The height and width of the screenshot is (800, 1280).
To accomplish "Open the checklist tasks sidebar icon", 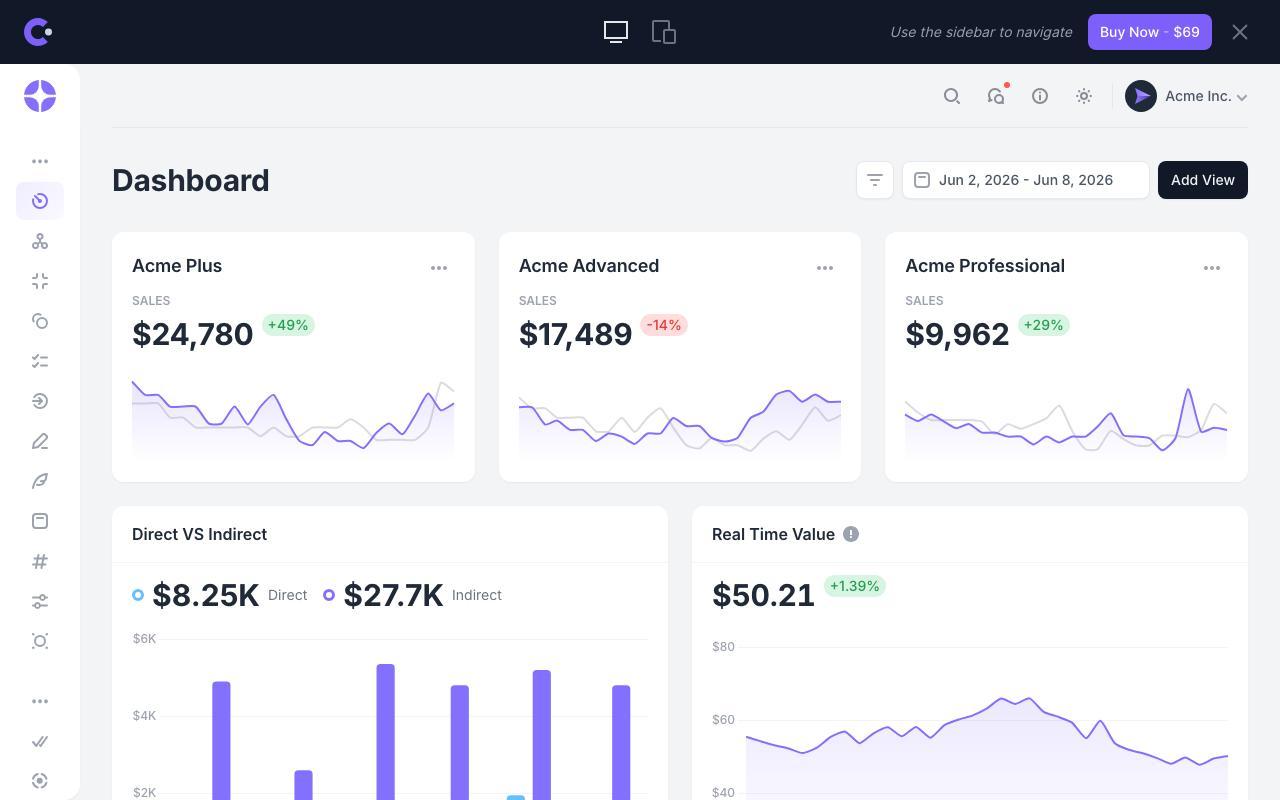I will [40, 361].
